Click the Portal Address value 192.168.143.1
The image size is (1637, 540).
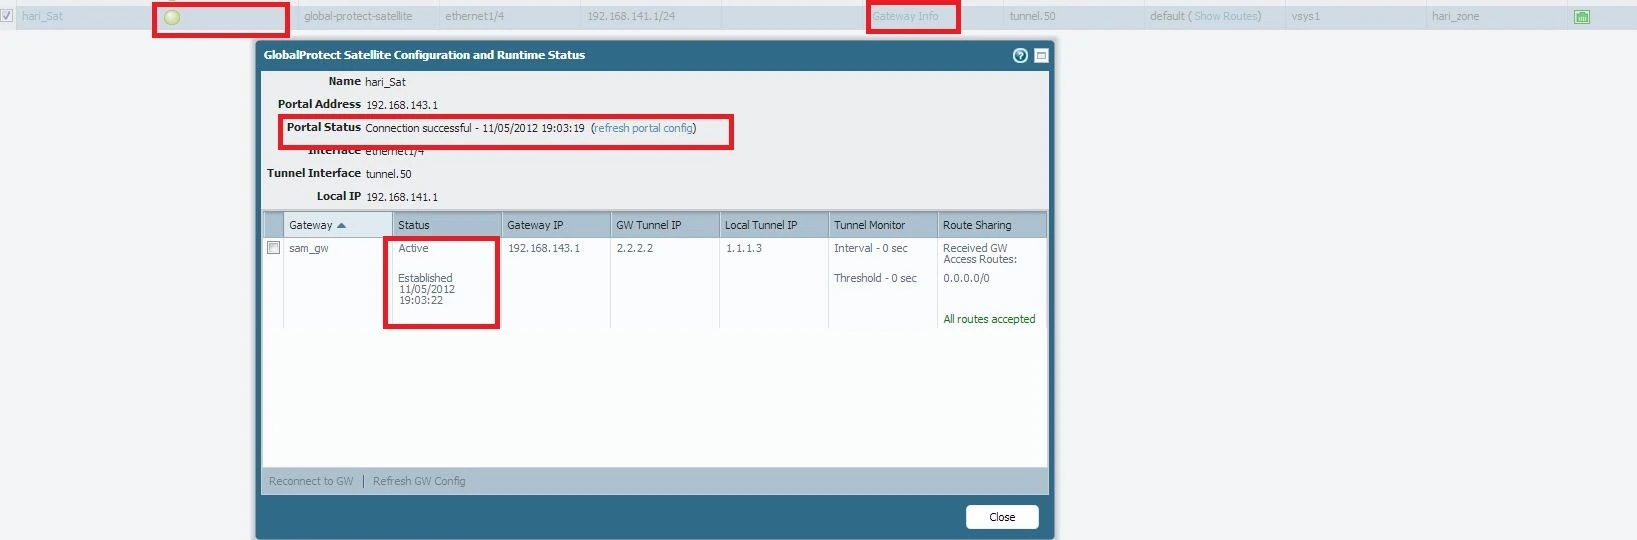click(402, 105)
